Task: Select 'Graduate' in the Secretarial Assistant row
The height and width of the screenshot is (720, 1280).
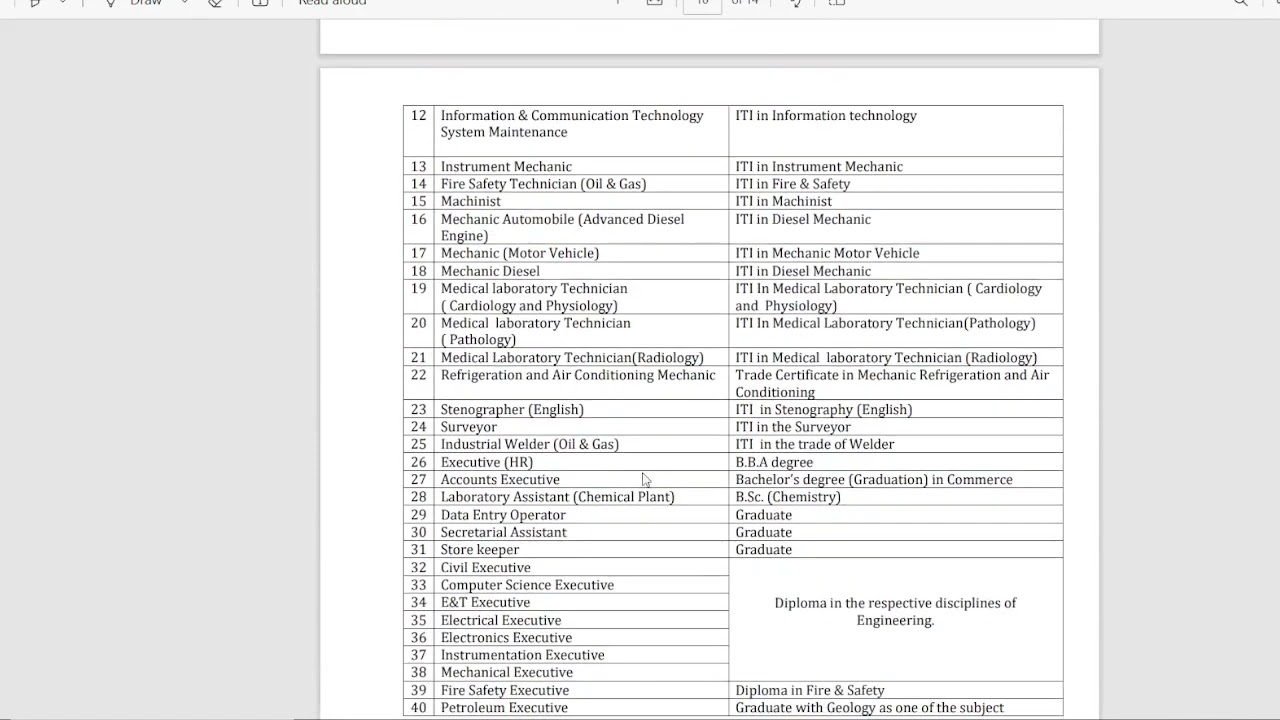Action: coord(764,532)
